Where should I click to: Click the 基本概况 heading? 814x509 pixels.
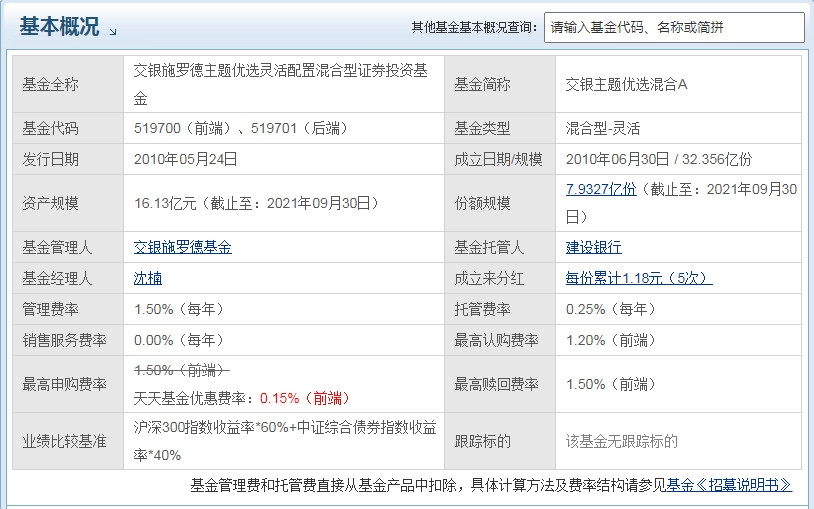coord(59,26)
